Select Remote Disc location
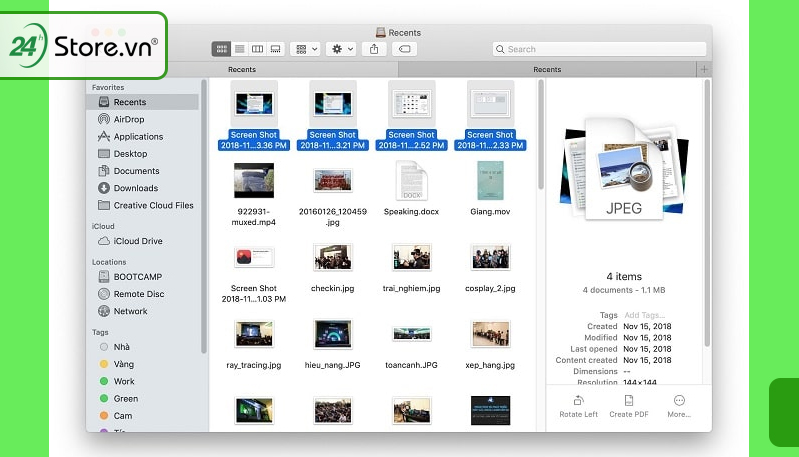Screen dimensions: 799x457 coord(142,294)
